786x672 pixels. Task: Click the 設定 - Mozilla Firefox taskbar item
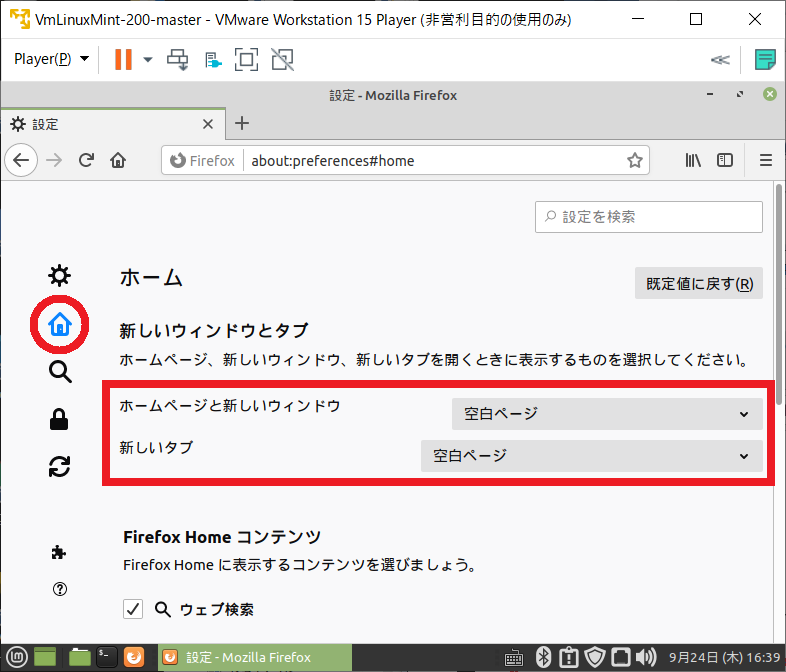(255, 657)
